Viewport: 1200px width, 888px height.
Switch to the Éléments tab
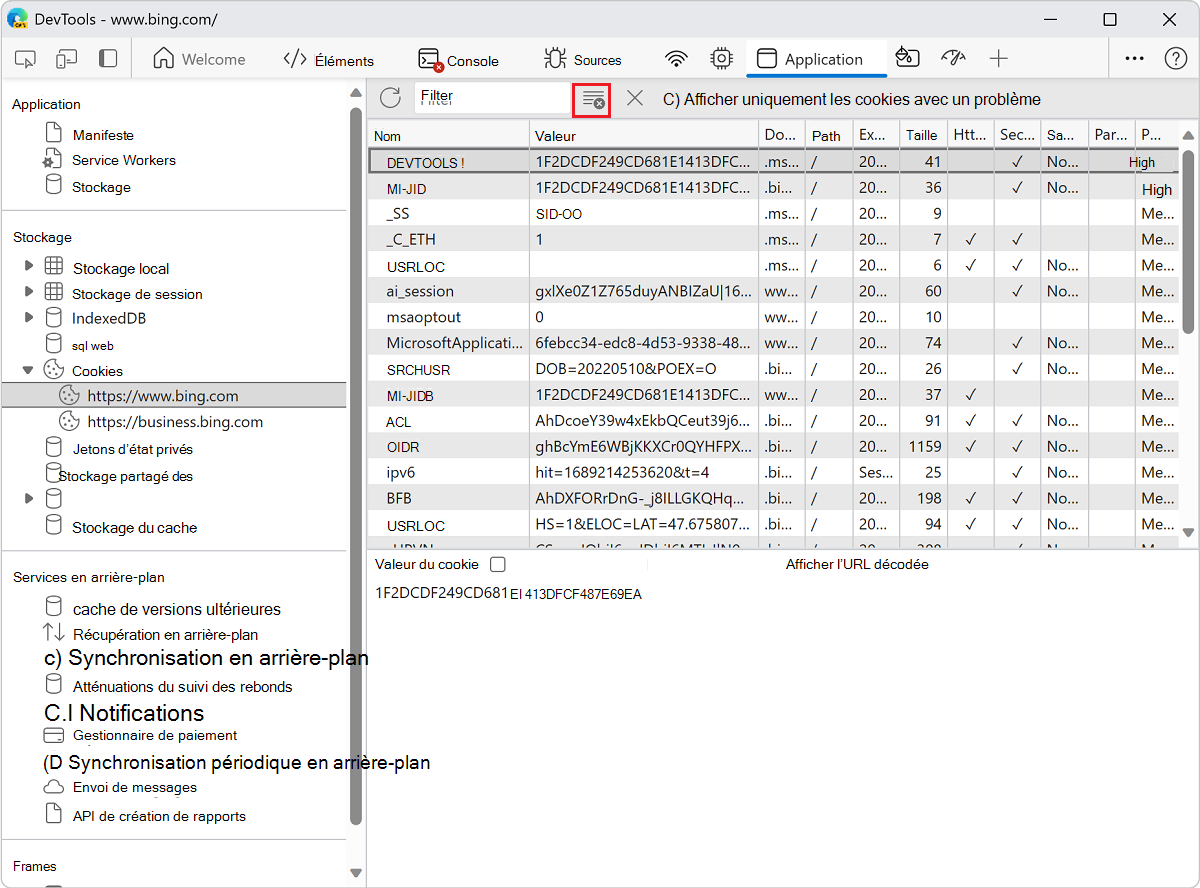[329, 60]
